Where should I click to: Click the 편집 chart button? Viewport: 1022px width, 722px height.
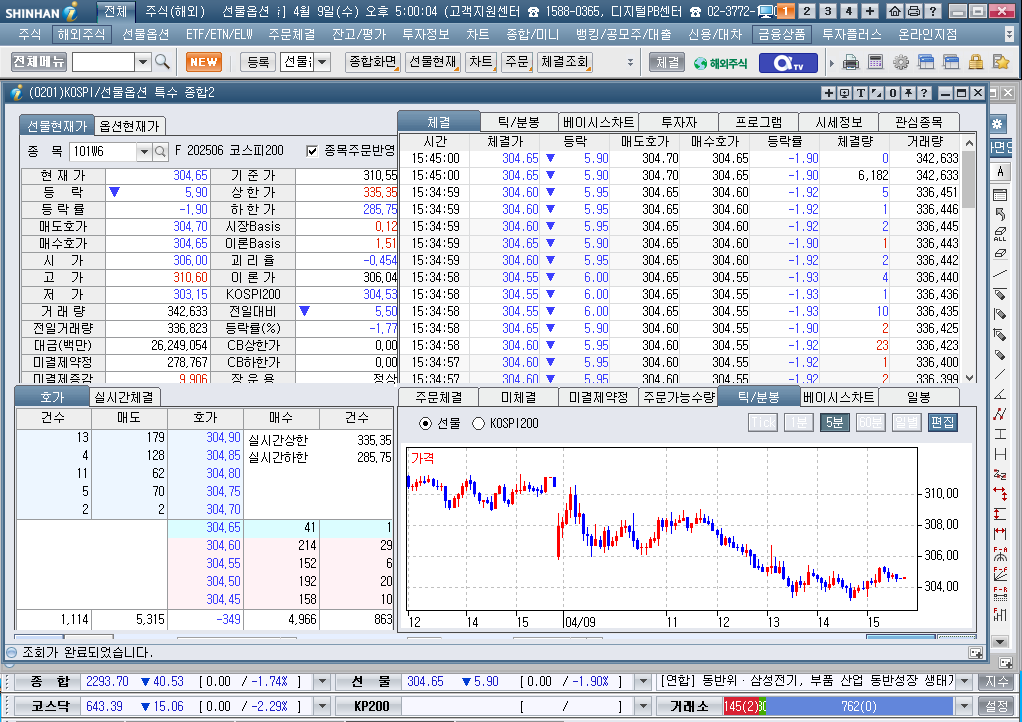[x=942, y=422]
